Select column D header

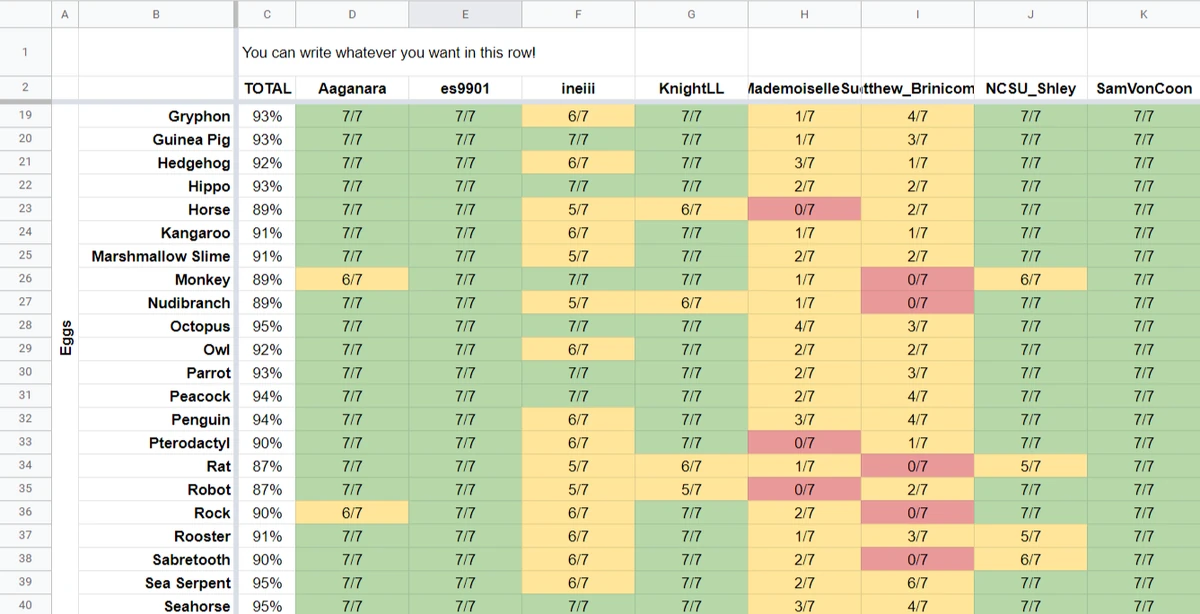tap(352, 14)
